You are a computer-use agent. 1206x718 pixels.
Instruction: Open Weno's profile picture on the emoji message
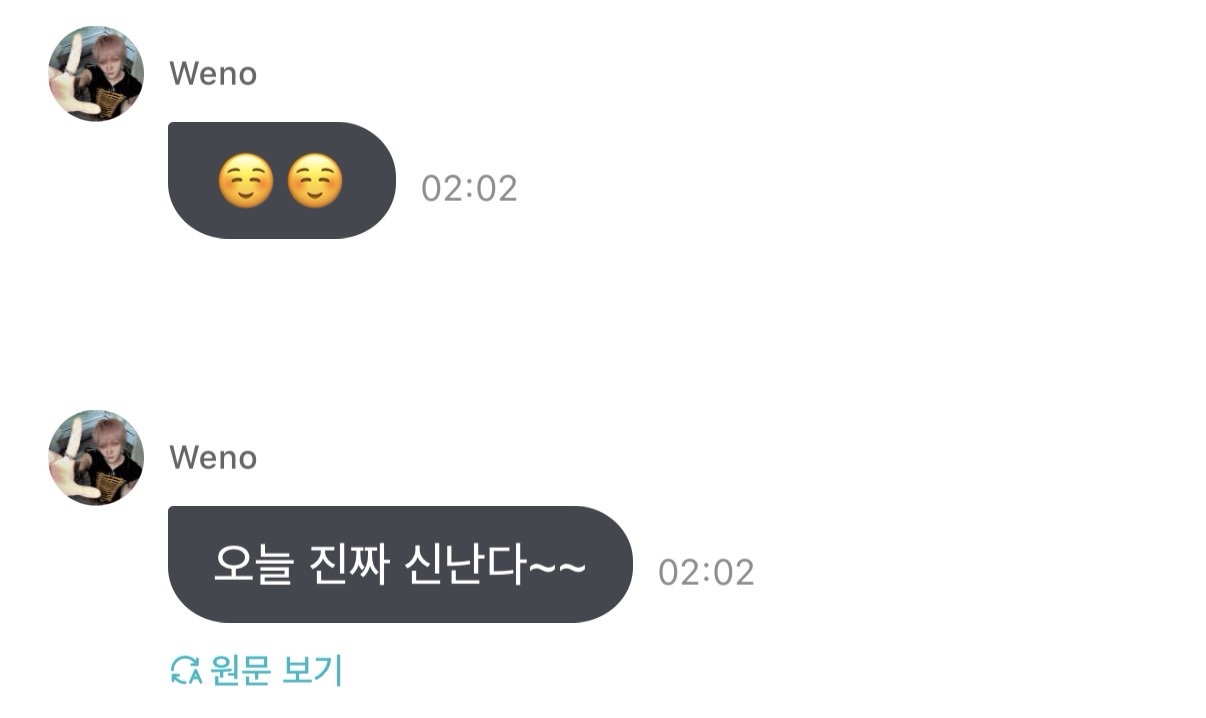(96, 74)
